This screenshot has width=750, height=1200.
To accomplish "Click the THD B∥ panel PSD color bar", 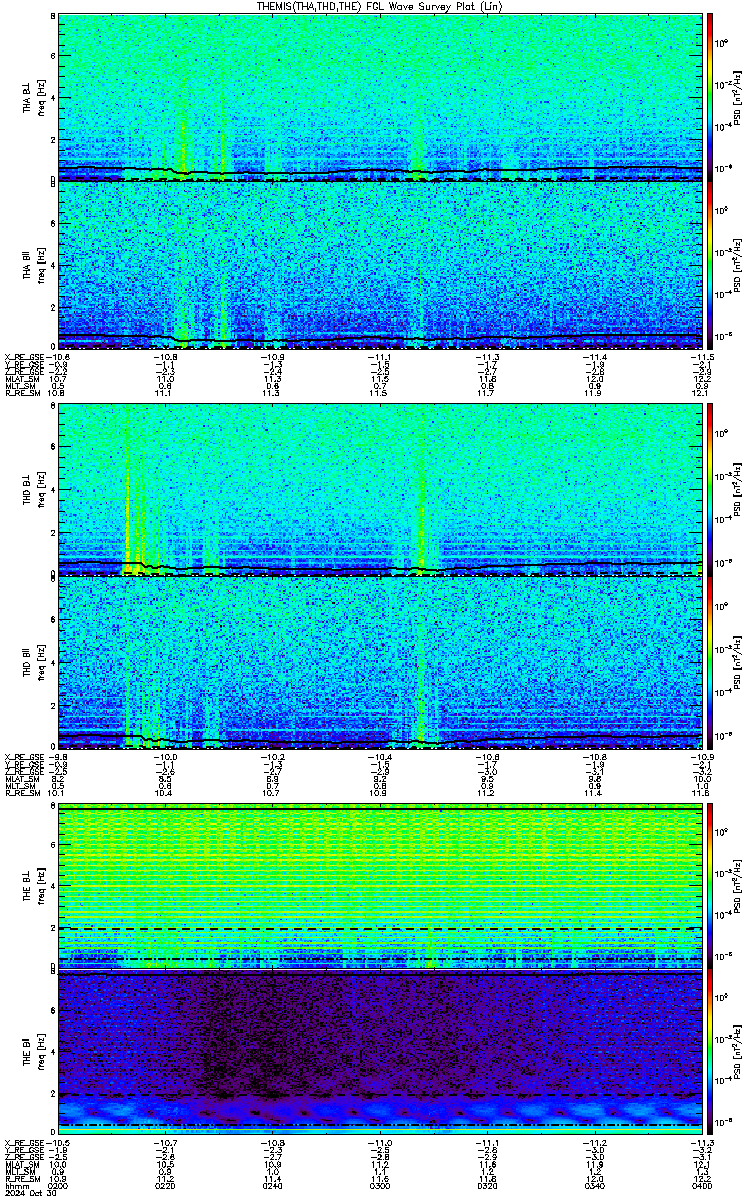I will click(x=709, y=662).
